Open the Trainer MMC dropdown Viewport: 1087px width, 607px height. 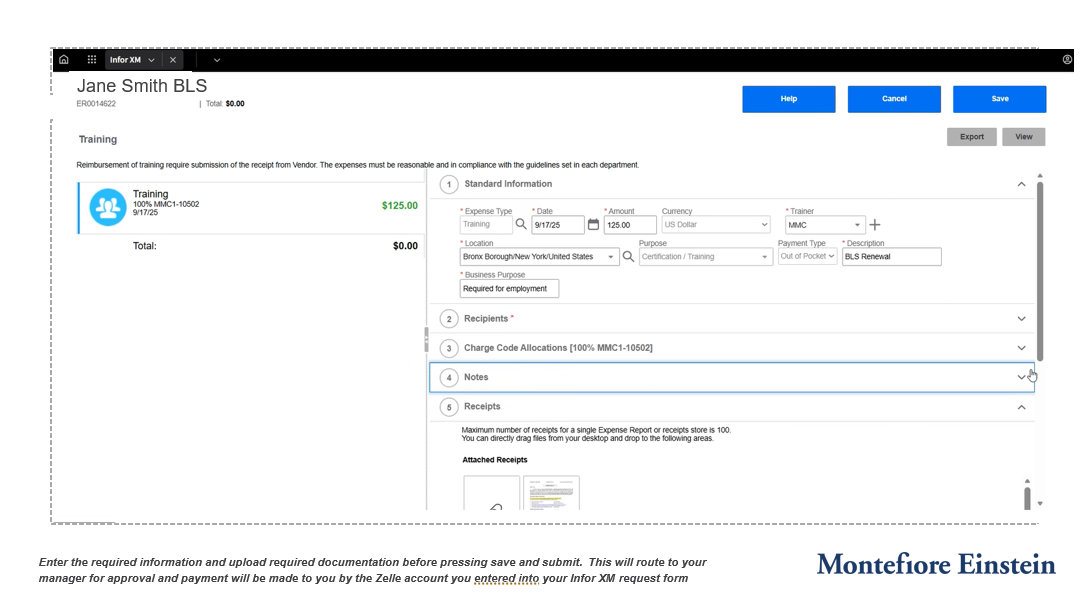(x=825, y=225)
